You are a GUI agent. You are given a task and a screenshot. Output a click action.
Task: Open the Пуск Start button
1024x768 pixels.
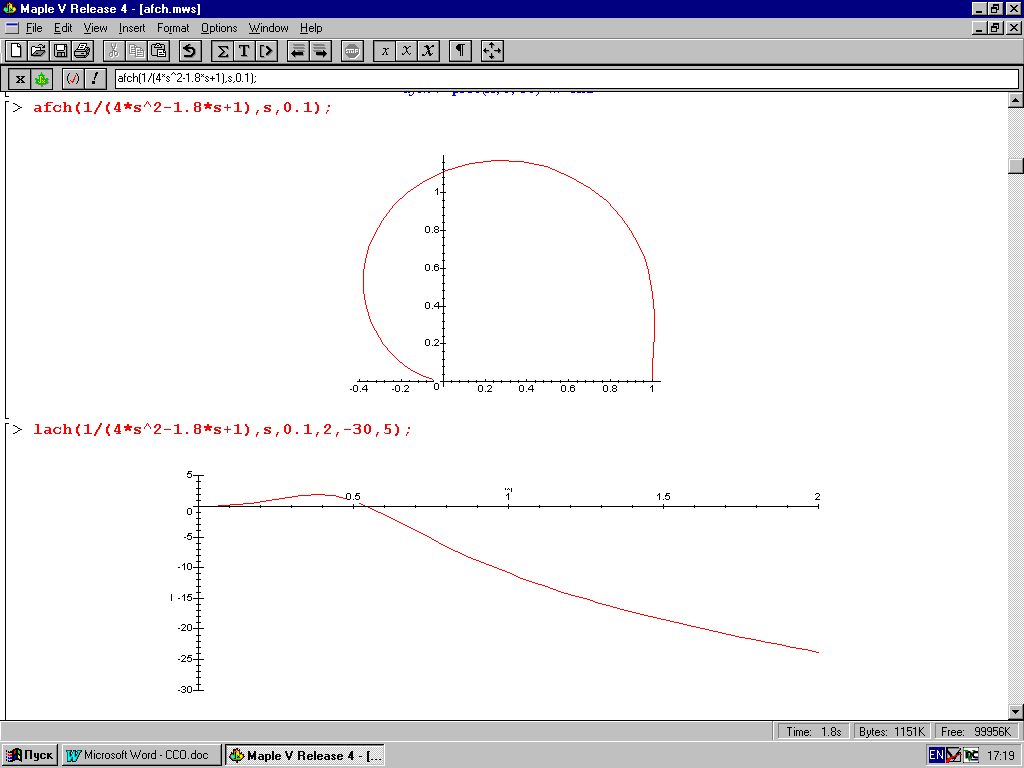point(29,755)
